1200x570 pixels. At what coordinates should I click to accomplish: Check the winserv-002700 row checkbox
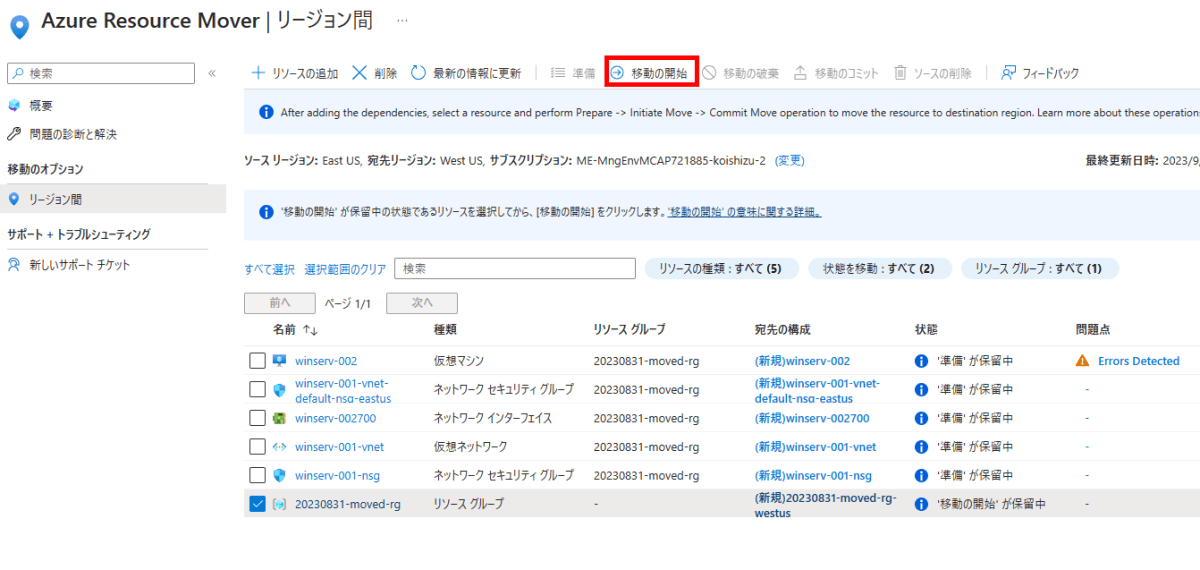257,418
